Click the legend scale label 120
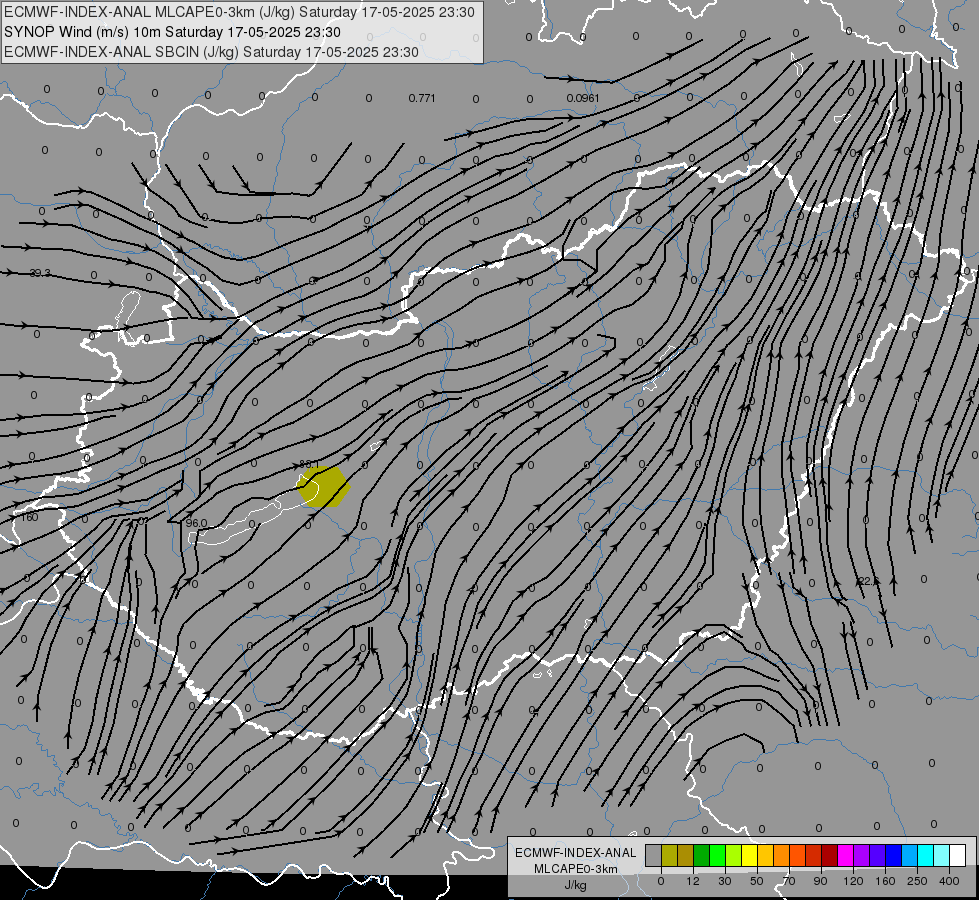The image size is (979, 900). point(853,881)
